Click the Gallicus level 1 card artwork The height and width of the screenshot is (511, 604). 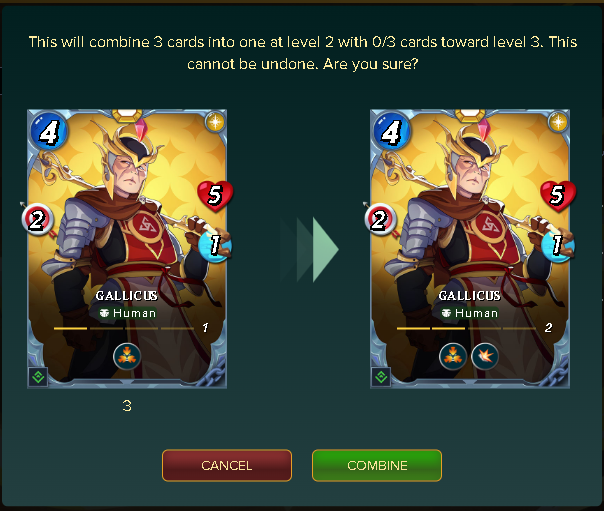tap(127, 249)
